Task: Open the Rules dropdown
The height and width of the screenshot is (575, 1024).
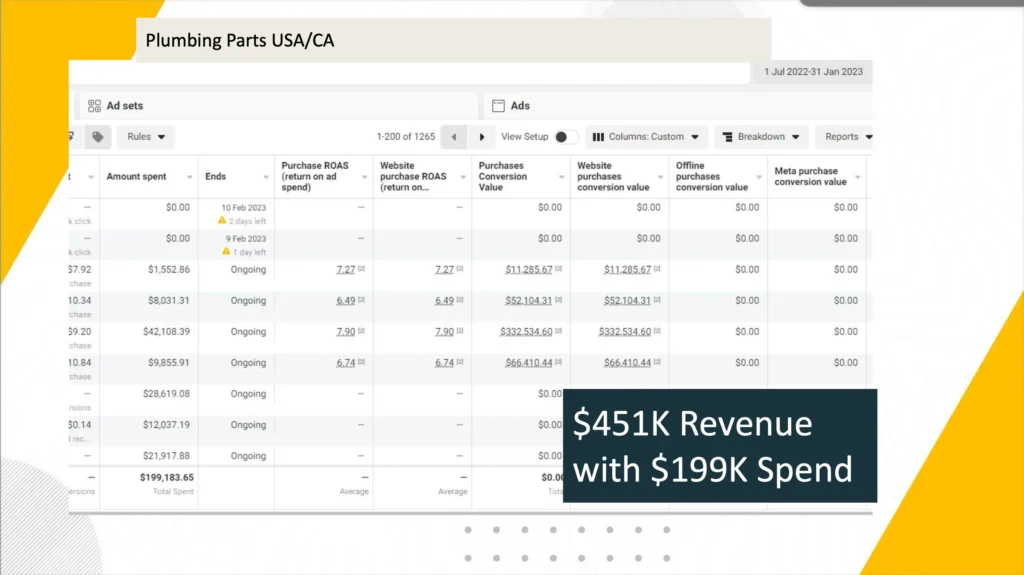Action: [145, 137]
